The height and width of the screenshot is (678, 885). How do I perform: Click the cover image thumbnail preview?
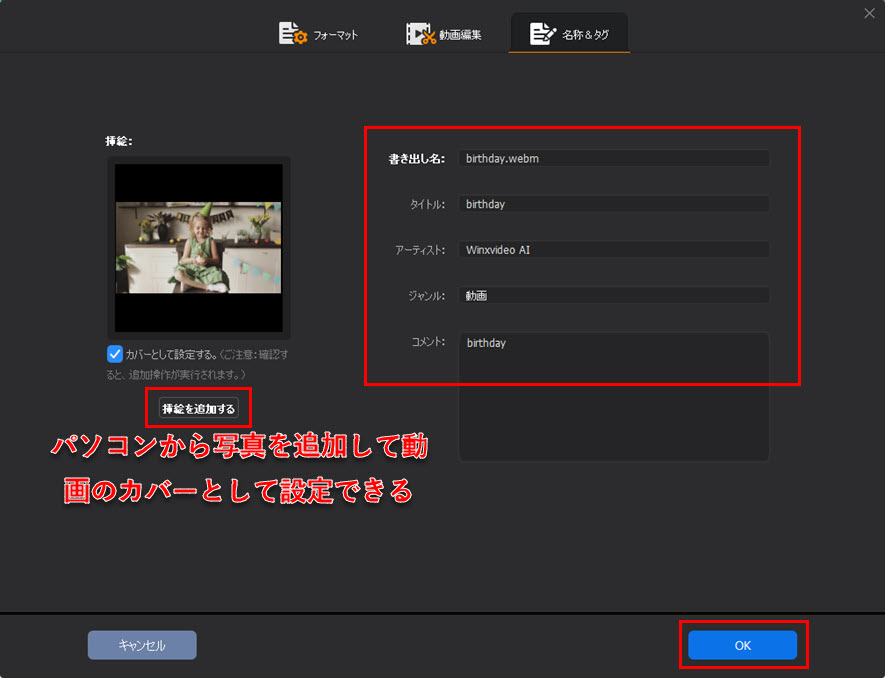[x=199, y=248]
